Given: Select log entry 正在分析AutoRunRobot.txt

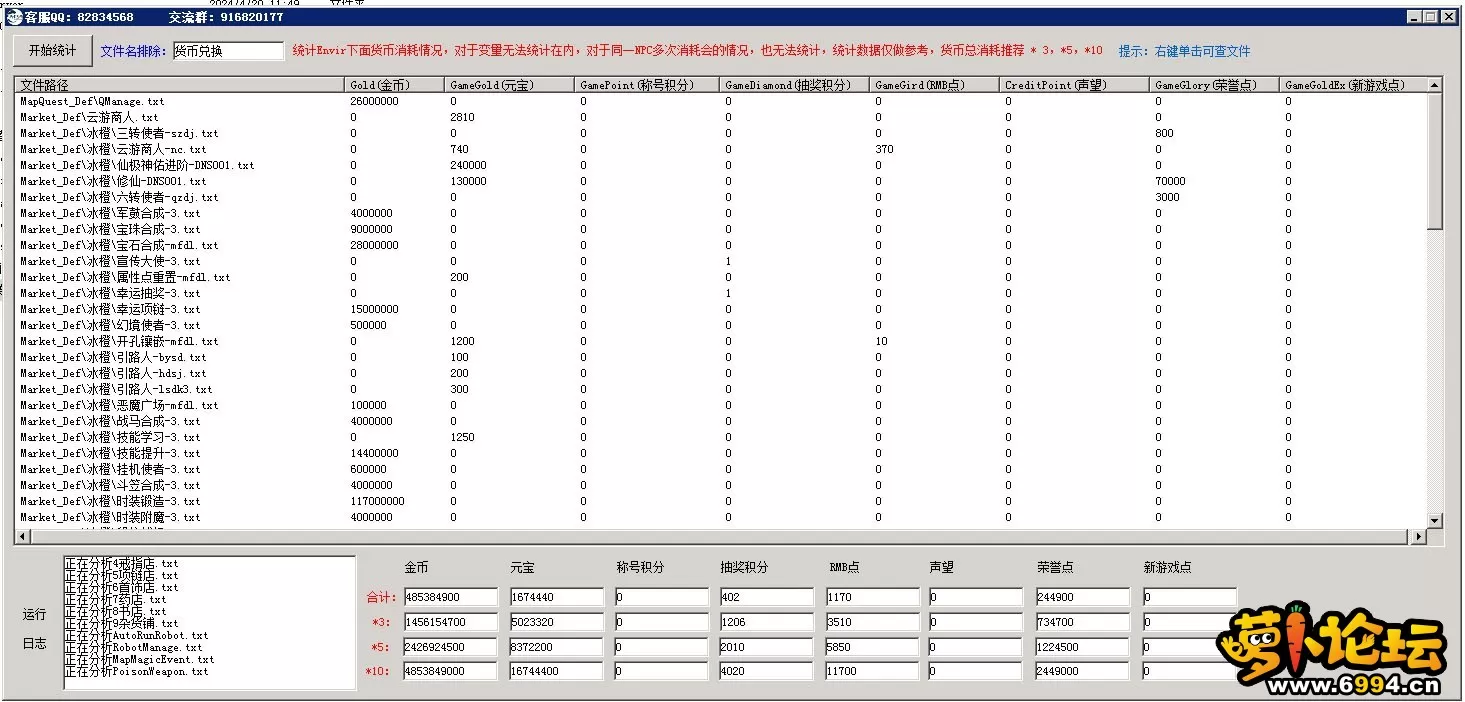Looking at the screenshot, I should tap(137, 636).
